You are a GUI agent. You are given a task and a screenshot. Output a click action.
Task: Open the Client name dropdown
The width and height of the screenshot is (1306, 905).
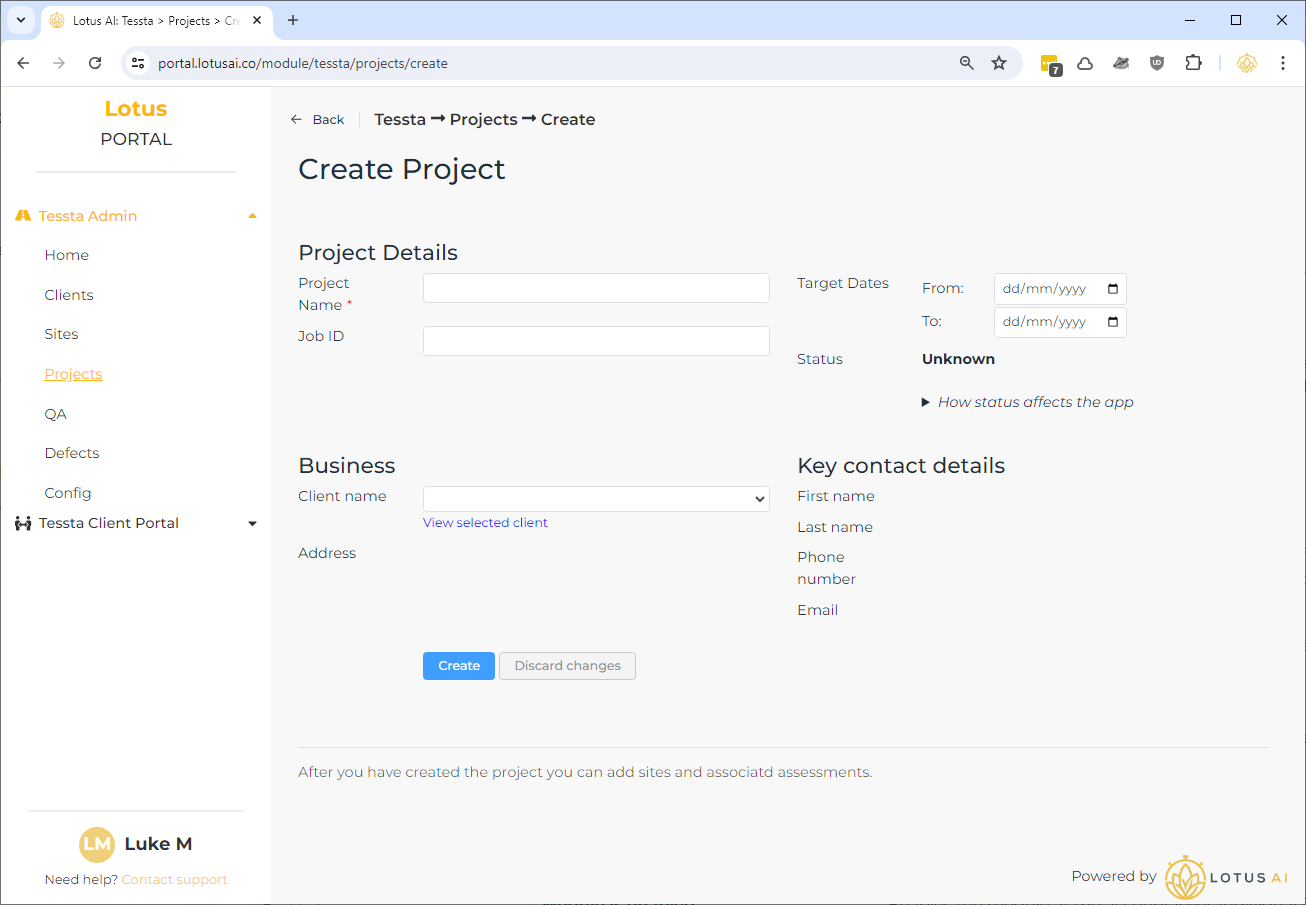596,499
